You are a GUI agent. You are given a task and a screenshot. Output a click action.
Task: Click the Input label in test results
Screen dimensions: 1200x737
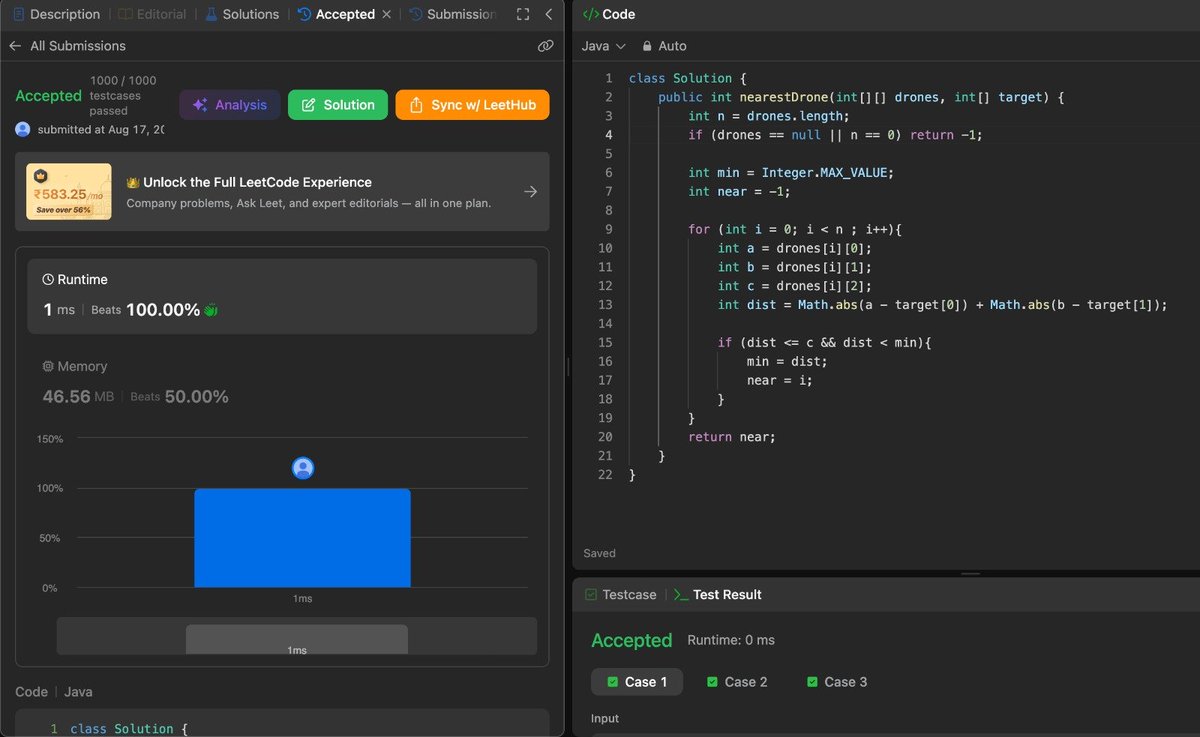(605, 718)
